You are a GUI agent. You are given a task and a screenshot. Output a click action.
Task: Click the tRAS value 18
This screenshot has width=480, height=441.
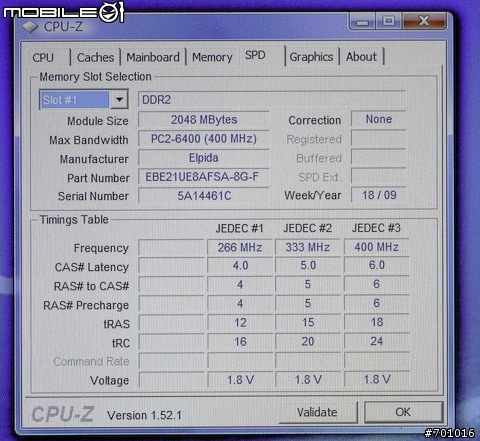click(x=376, y=322)
